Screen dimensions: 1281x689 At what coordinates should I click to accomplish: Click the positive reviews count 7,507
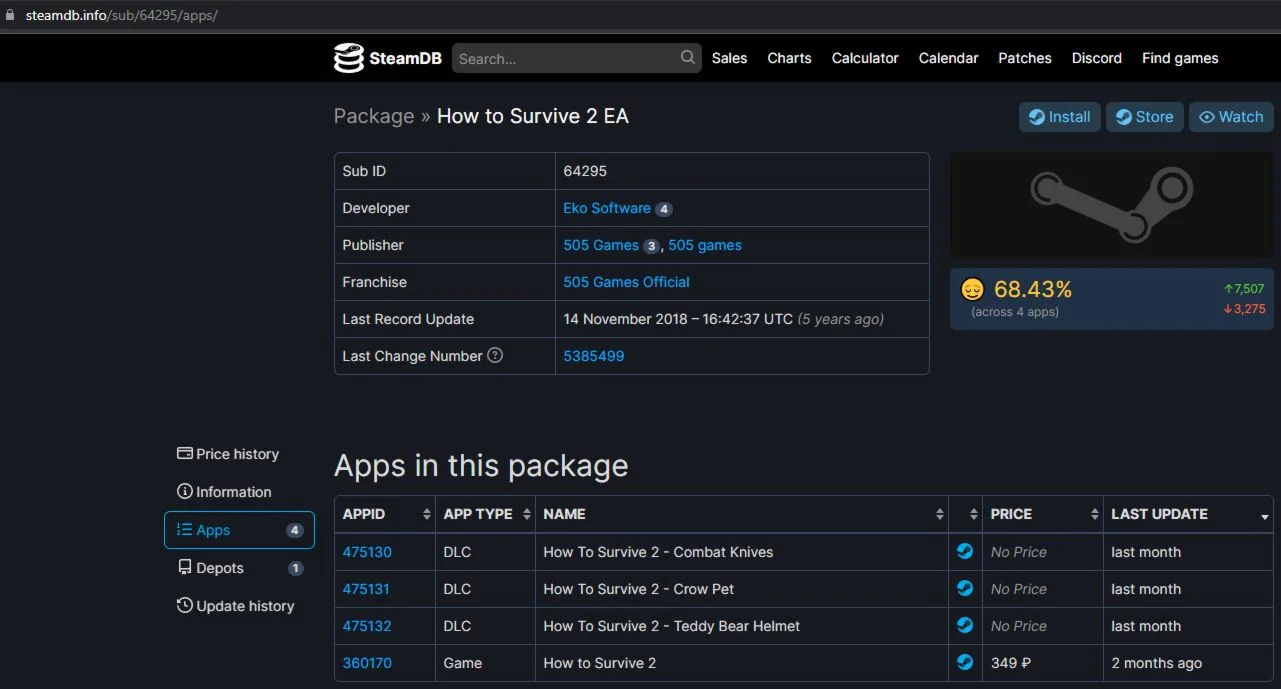1244,288
